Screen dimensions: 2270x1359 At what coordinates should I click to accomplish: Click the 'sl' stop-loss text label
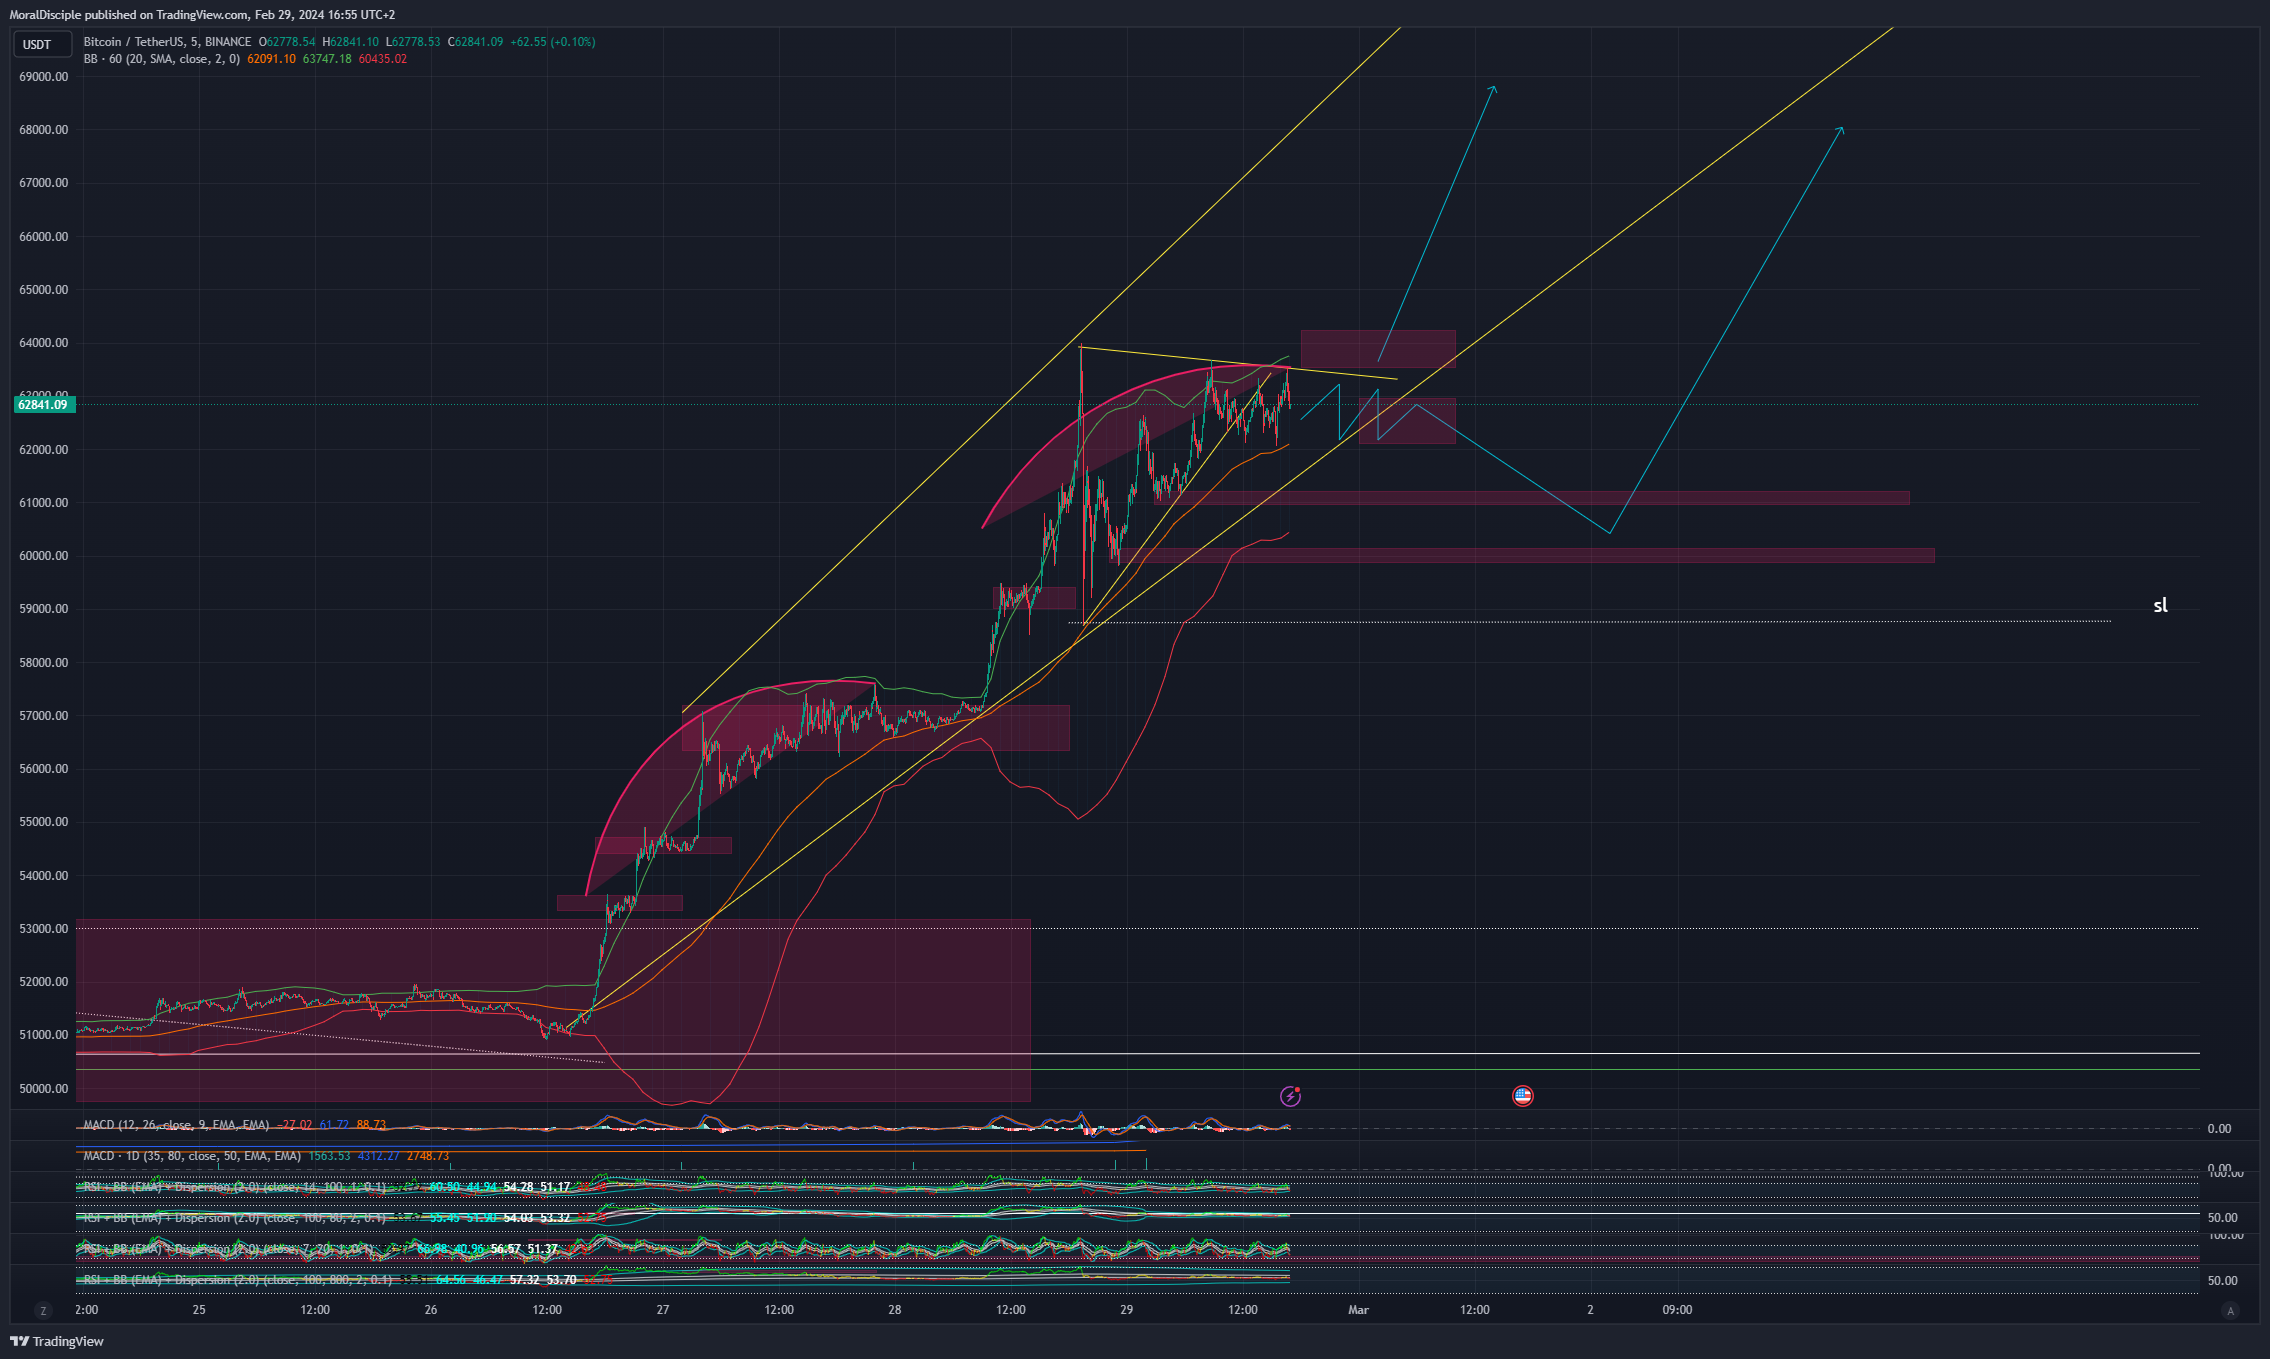click(x=2160, y=605)
